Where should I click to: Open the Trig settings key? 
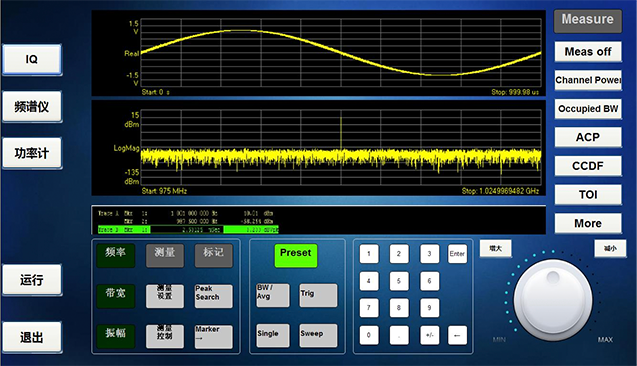[318, 295]
